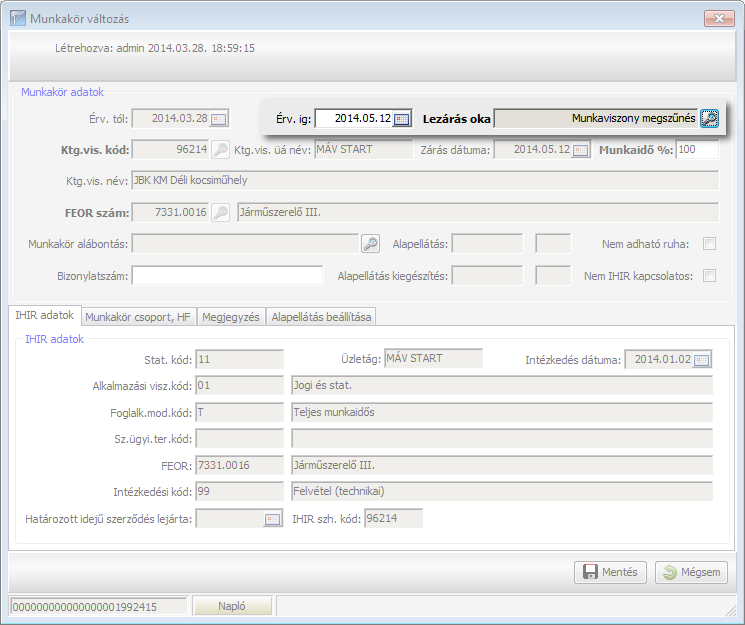Click the Munkaidő % field
This screenshot has width=745, height=625.
[x=697, y=150]
